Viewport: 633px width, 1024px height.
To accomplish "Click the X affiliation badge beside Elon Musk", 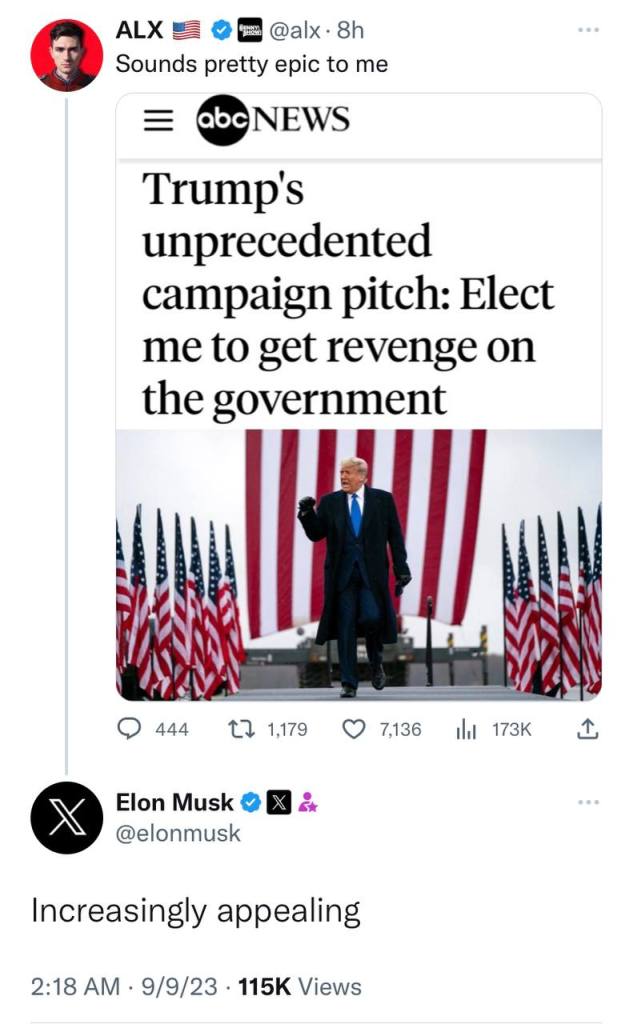I will 279,802.
